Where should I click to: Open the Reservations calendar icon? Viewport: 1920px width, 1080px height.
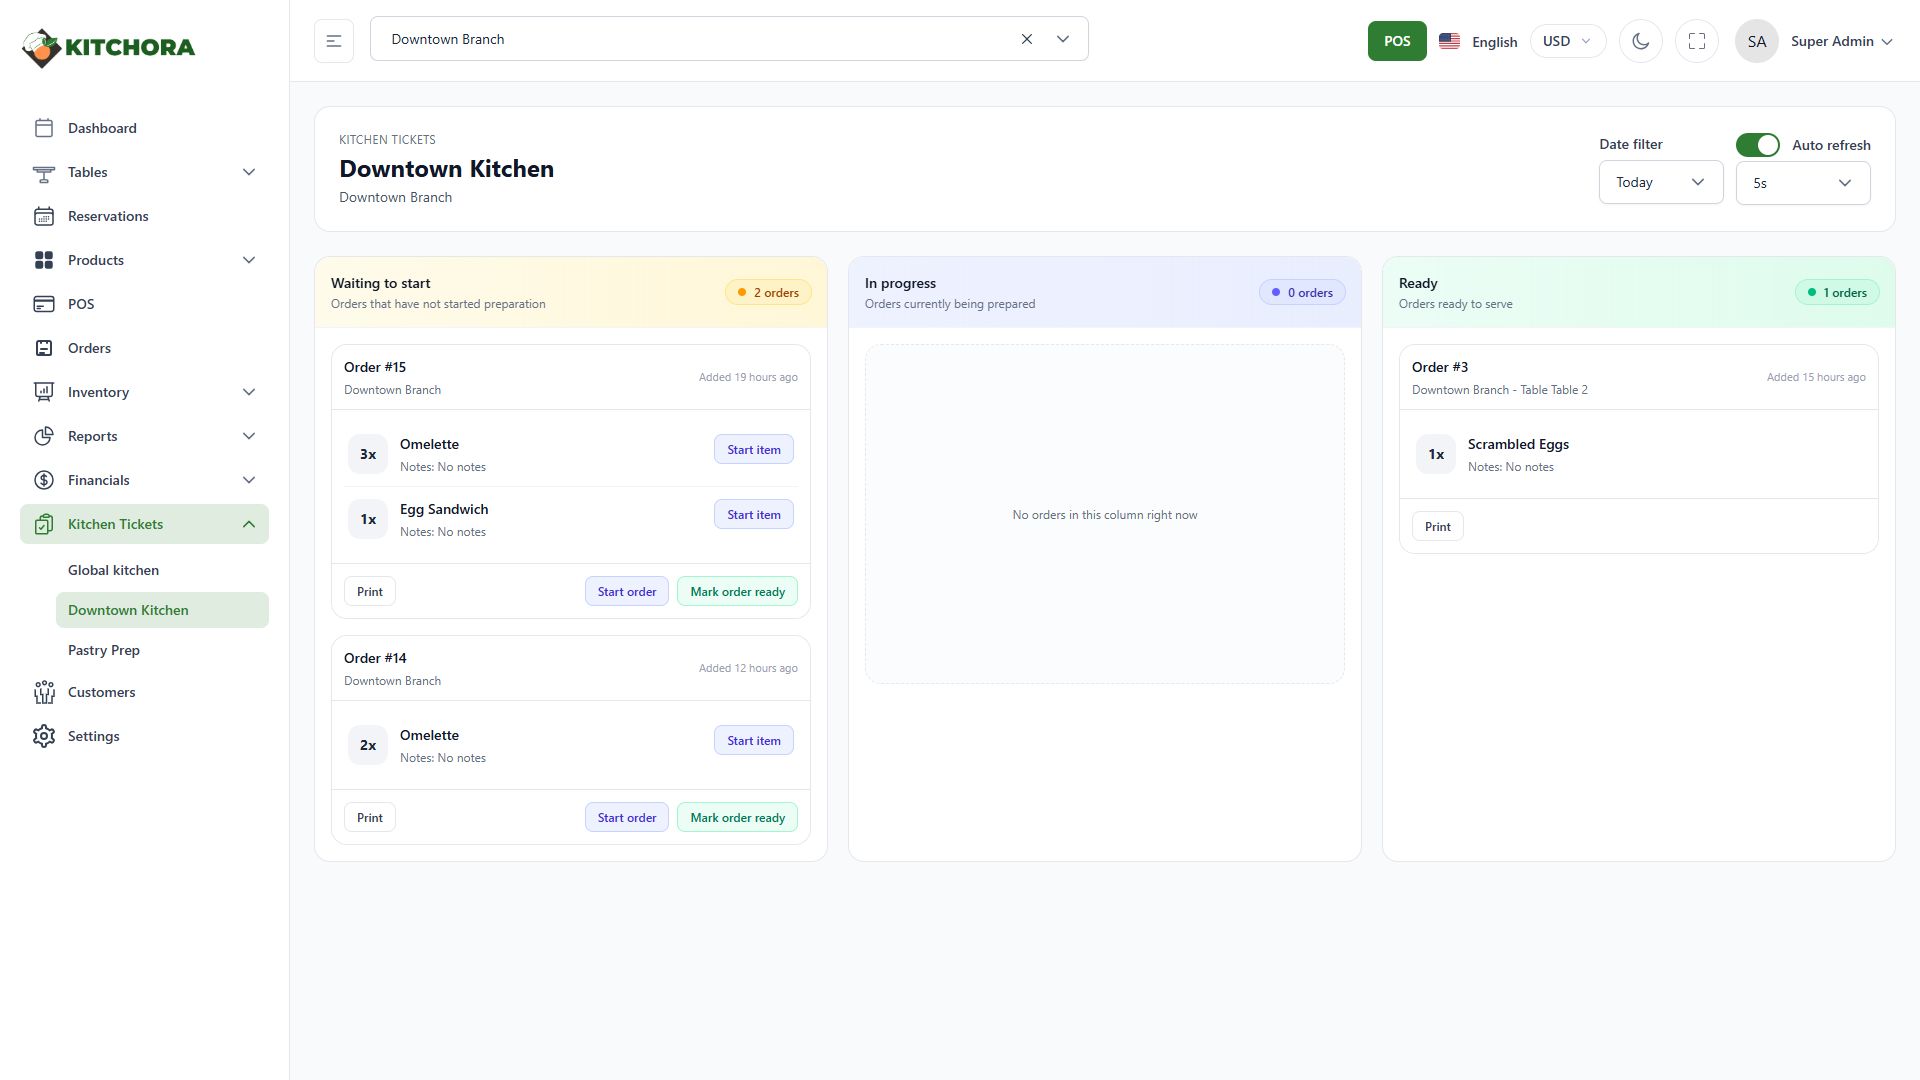point(43,216)
